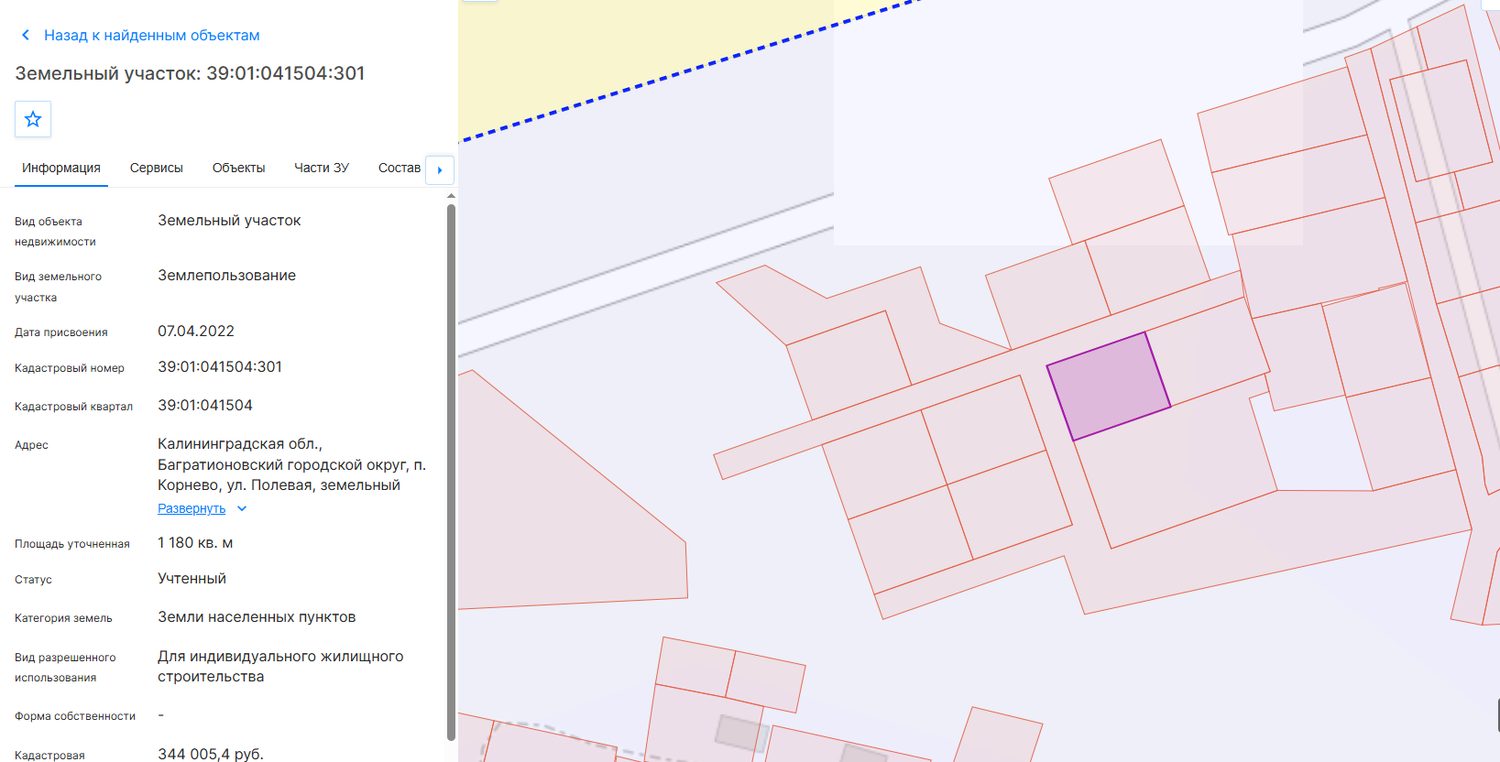This screenshot has height=762, width=1500.
Task: Open the Состав tab
Action: click(400, 168)
